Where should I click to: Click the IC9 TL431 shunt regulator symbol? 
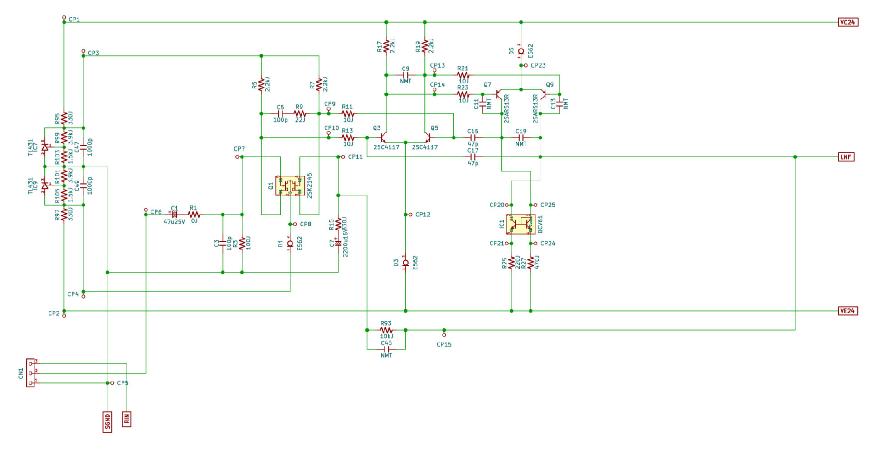(x=44, y=184)
